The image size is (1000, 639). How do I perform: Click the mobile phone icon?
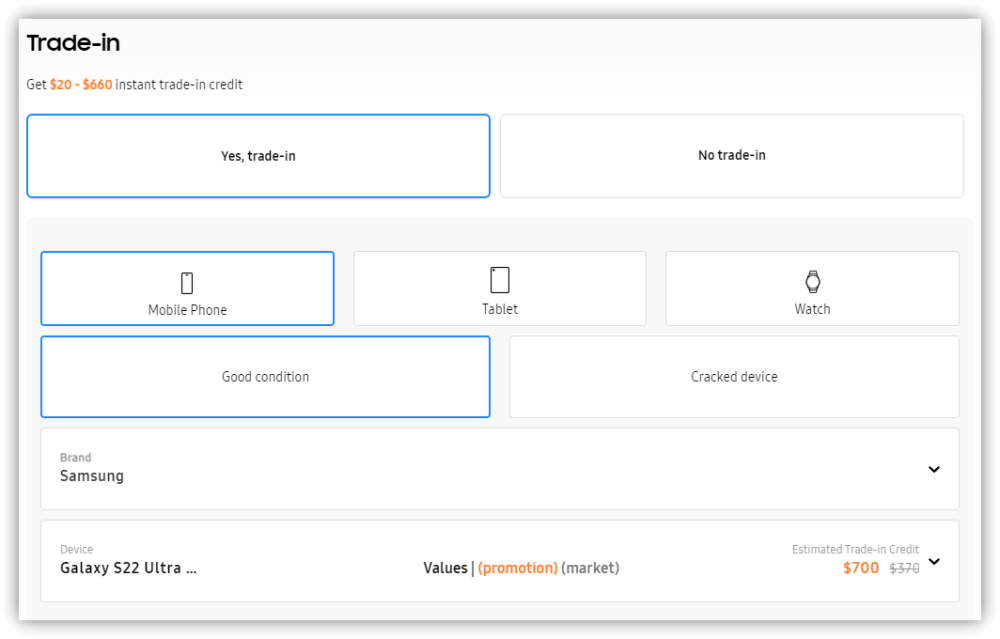[187, 283]
